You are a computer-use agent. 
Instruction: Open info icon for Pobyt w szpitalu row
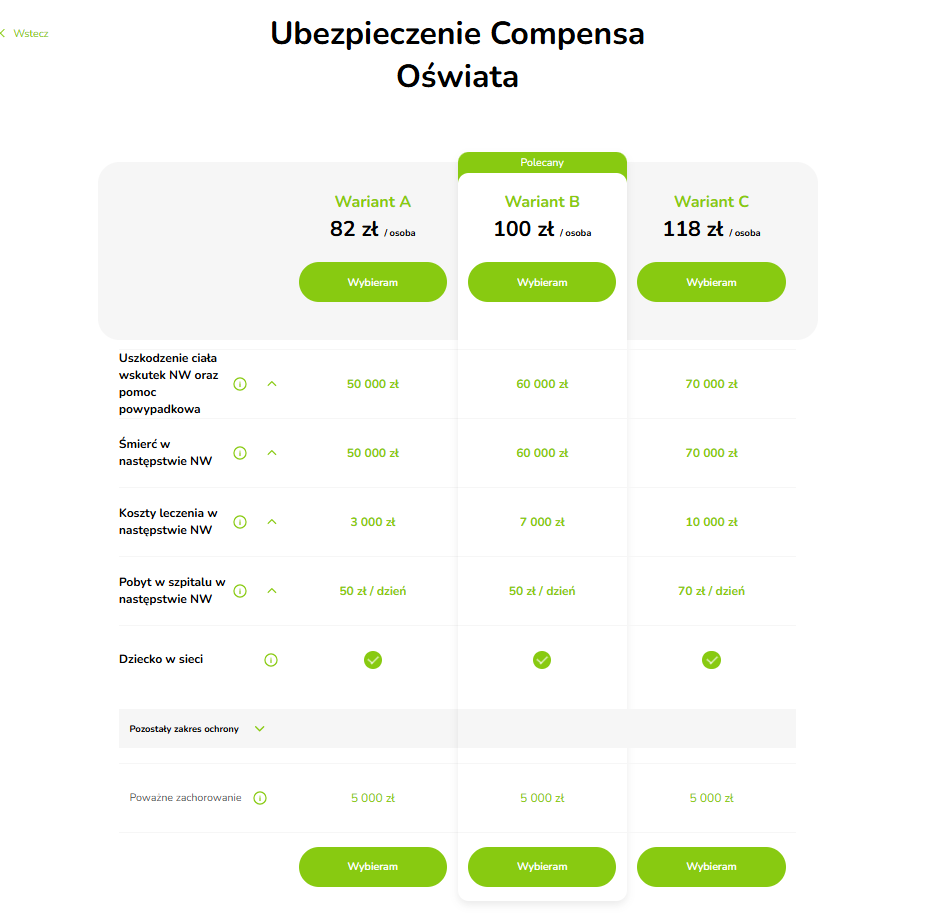[x=240, y=591]
